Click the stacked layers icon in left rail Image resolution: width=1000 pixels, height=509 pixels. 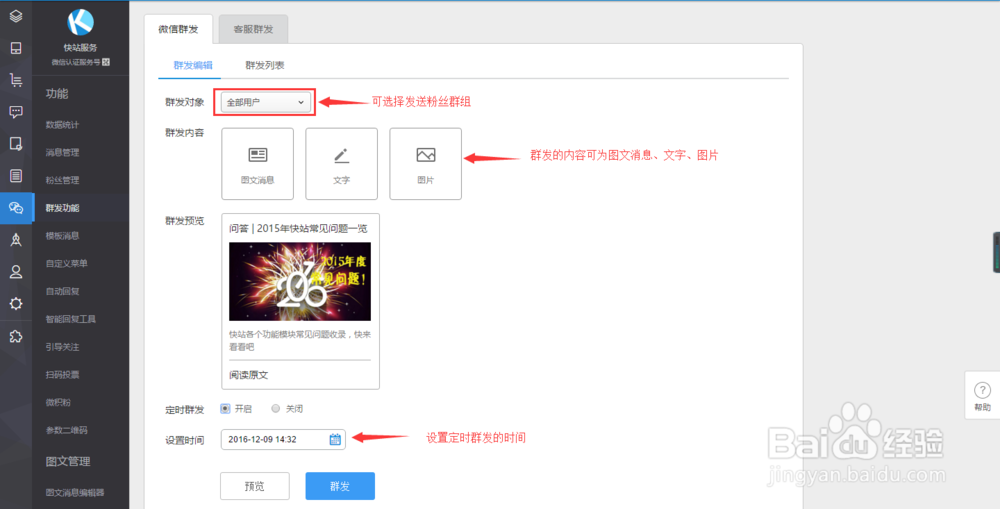pyautogui.click(x=16, y=16)
